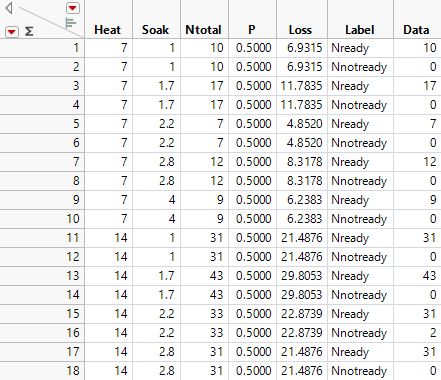Click Soak value 2.2 in row 6

point(166,143)
